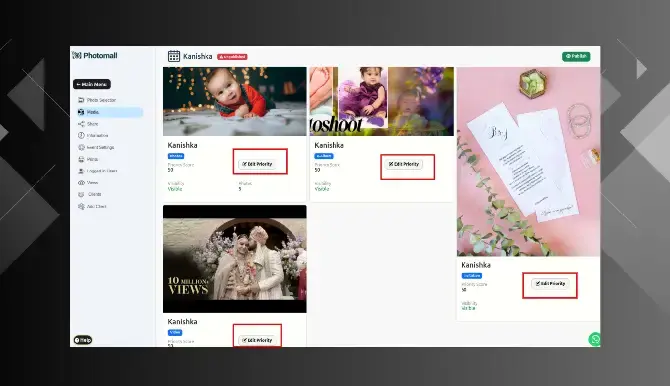This screenshot has height=386, width=670.
Task: Open the Views section in sidebar
Action: (88, 183)
